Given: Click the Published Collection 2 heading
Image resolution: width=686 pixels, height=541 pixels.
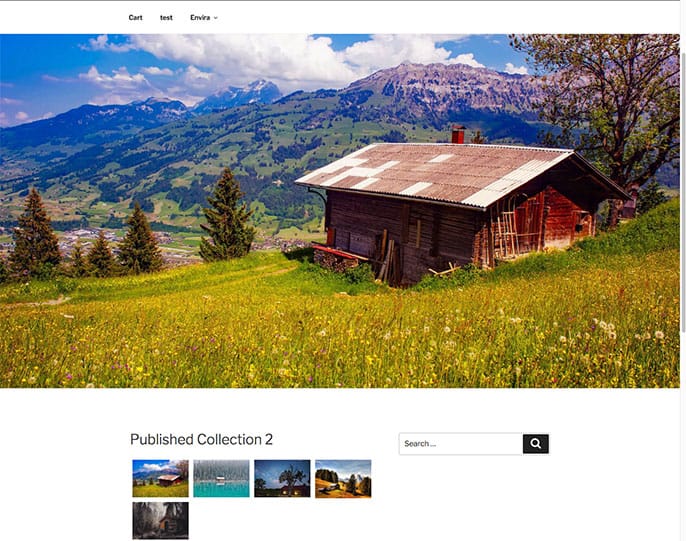Looking at the screenshot, I should [201, 439].
